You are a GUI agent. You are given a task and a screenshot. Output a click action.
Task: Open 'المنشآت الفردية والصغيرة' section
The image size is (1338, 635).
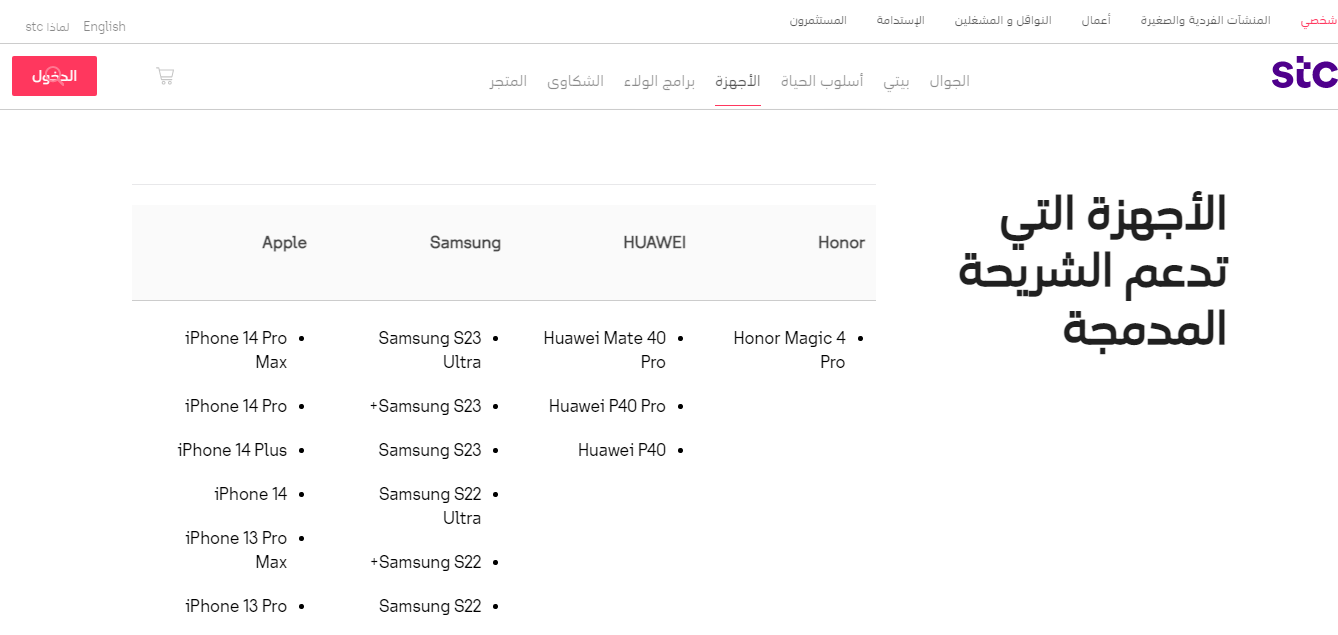coord(1205,21)
